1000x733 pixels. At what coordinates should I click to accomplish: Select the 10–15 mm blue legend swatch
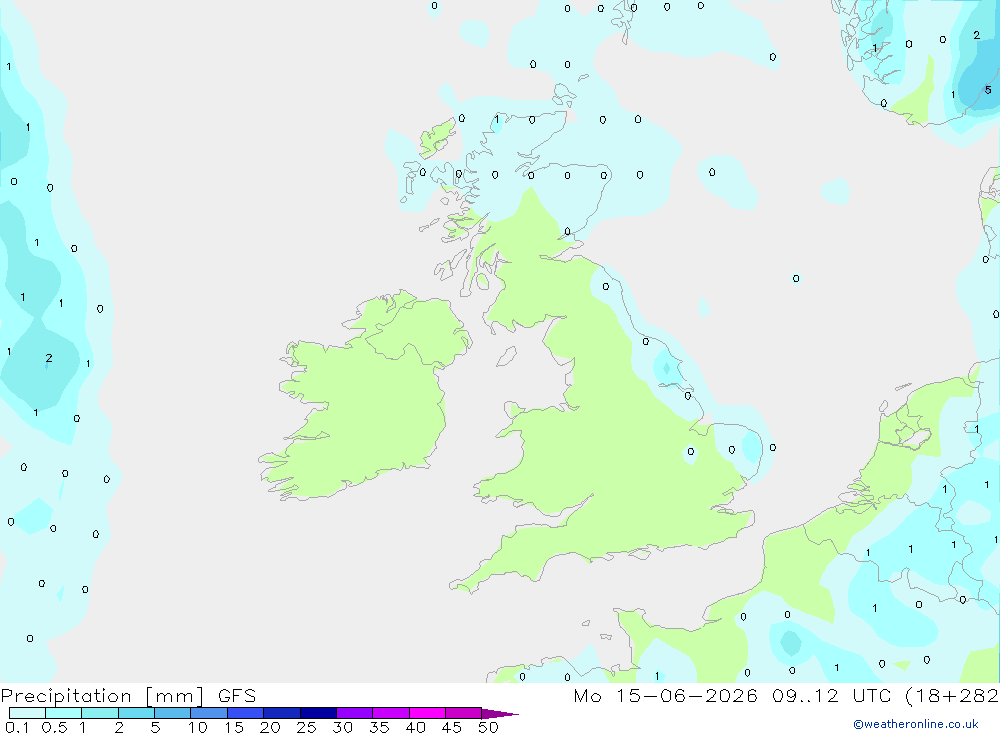pos(209,713)
